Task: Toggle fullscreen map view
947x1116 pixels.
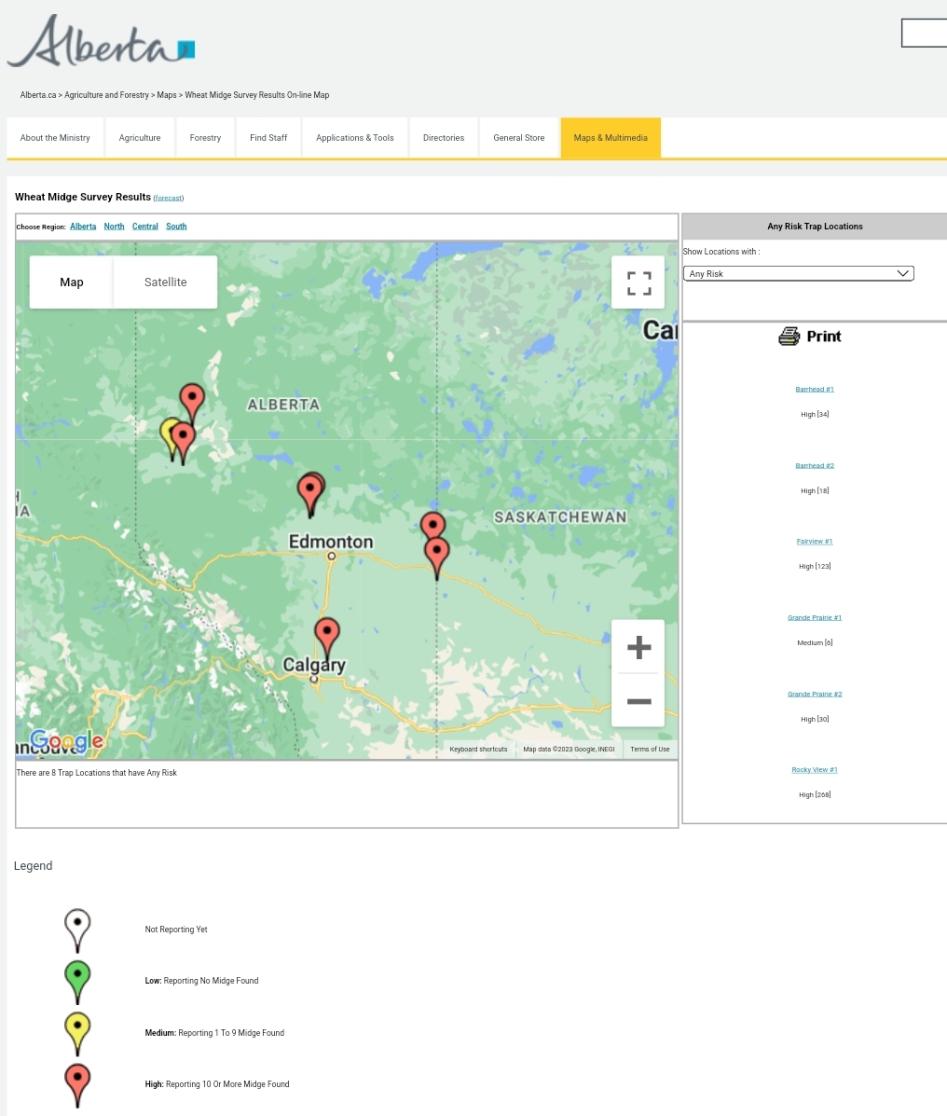Action: click(x=638, y=283)
